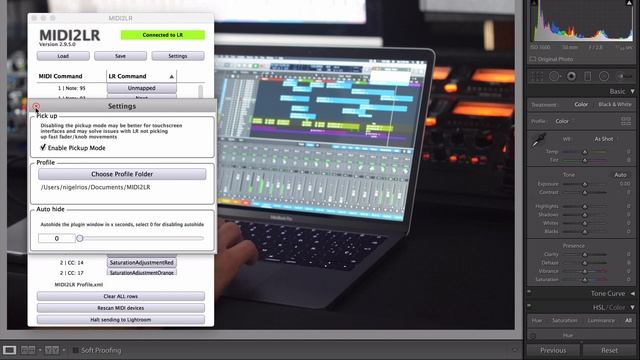Viewport: 640px width, 360px height.
Task: Click the Contrast slider handle
Action: [x=585, y=192]
